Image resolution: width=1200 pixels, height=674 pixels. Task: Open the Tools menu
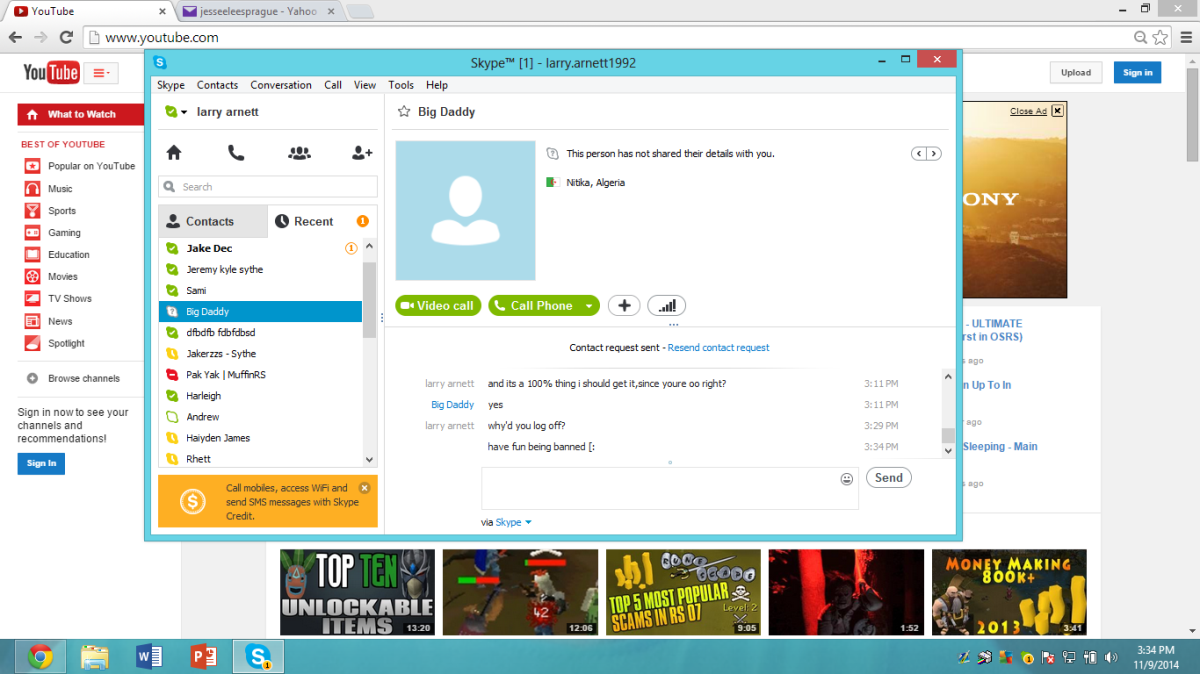pyautogui.click(x=401, y=85)
